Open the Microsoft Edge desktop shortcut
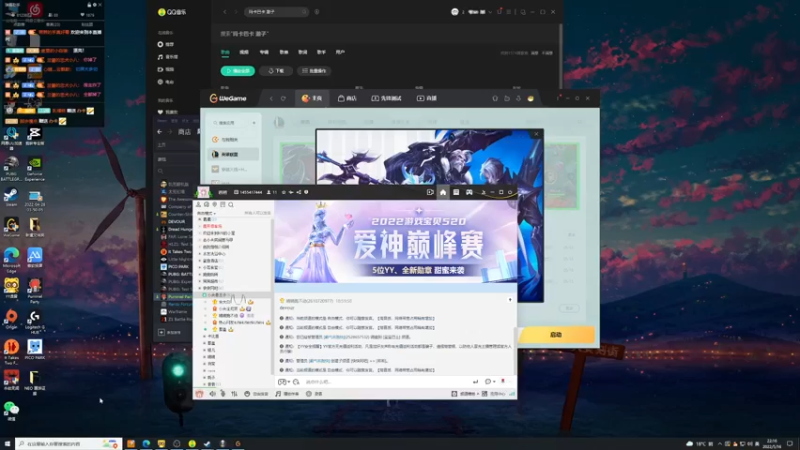 (x=11, y=259)
